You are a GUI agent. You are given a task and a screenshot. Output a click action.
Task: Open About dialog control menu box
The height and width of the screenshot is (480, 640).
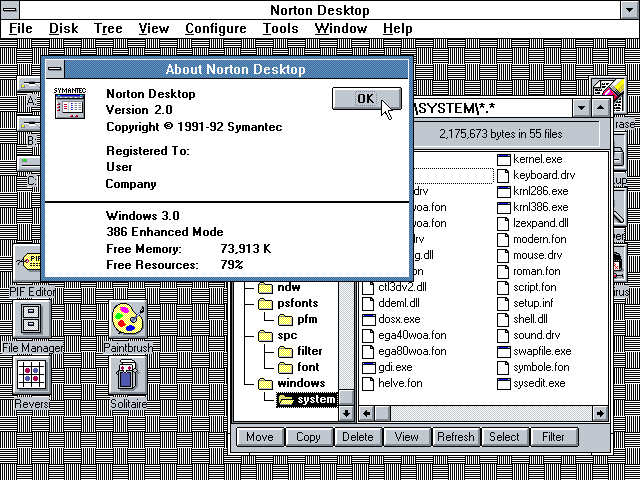[x=55, y=69]
